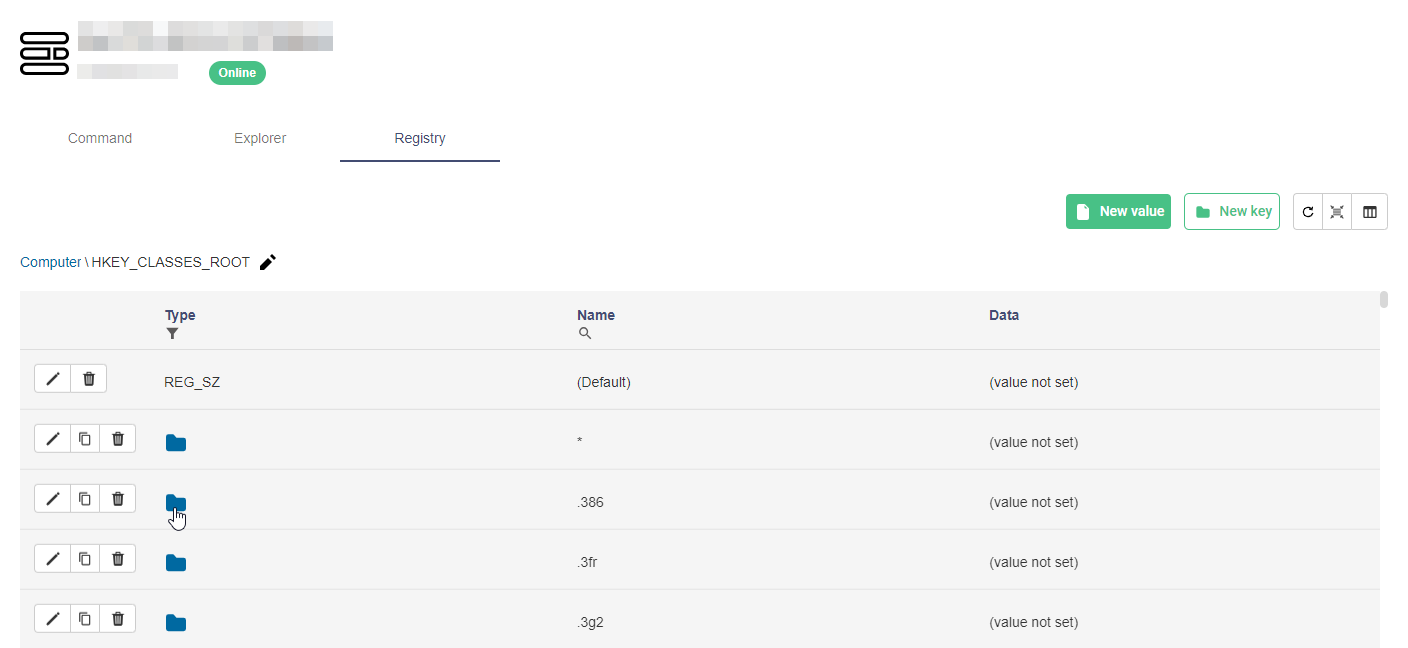Expand the .3g2 key folder
The image size is (1408, 648).
176,623
